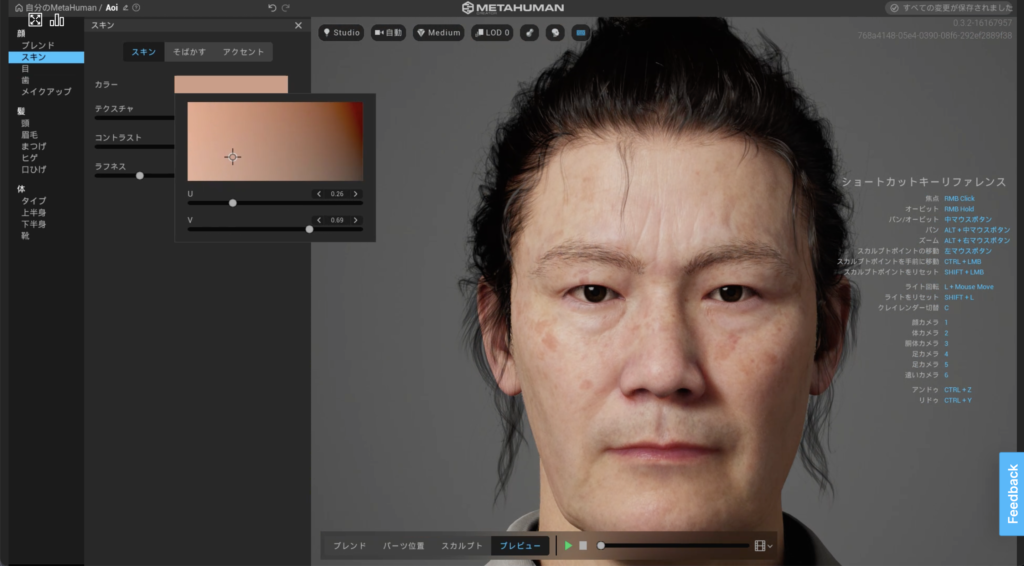Select 下半身 in the left sidebar
The image size is (1024, 566).
coord(33,224)
